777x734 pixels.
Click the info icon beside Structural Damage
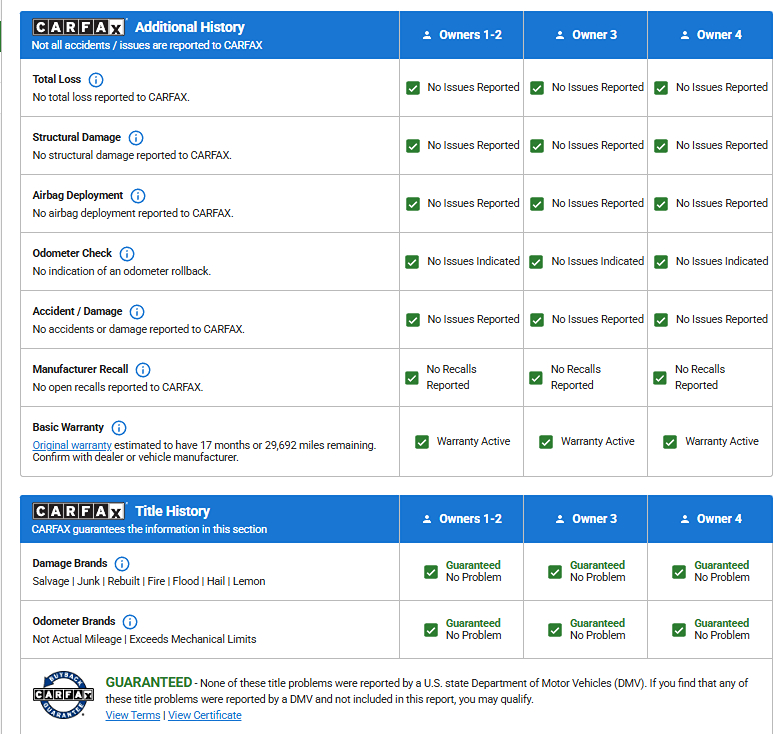click(x=136, y=137)
